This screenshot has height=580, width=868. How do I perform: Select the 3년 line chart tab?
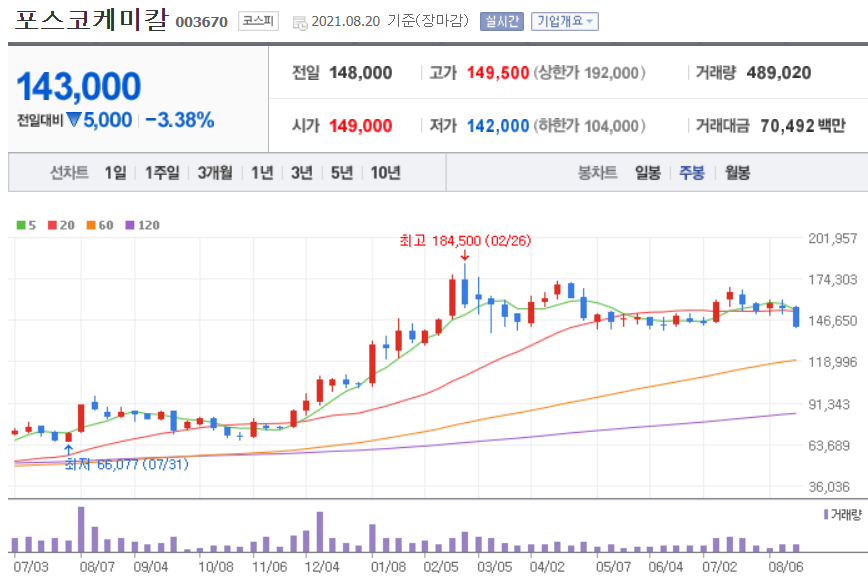click(302, 173)
